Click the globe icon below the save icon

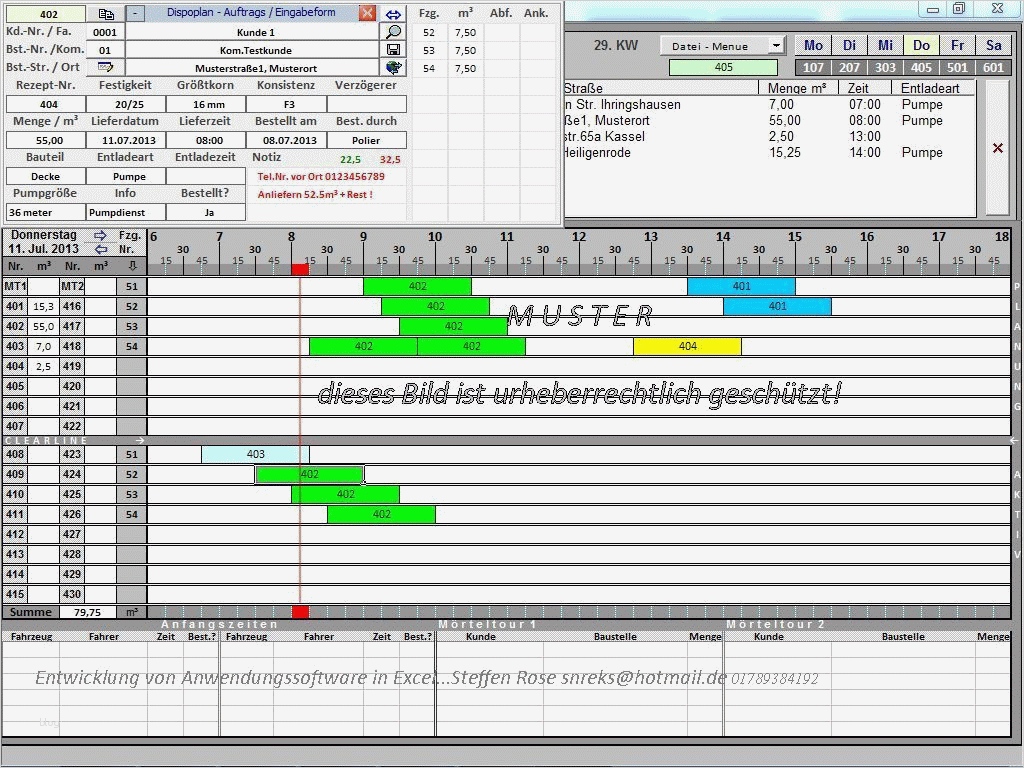click(x=393, y=67)
